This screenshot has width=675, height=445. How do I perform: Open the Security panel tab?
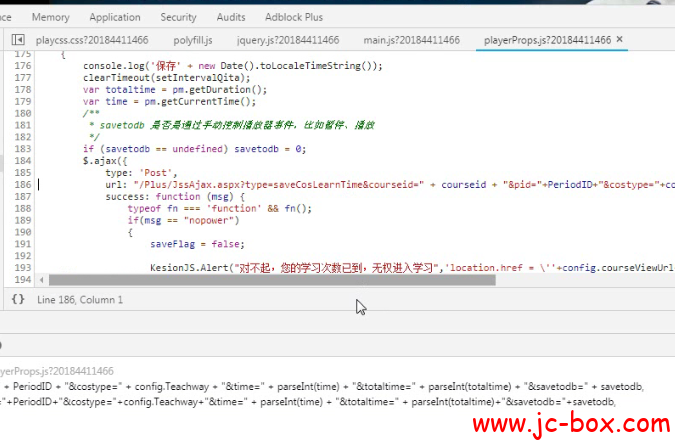178,17
